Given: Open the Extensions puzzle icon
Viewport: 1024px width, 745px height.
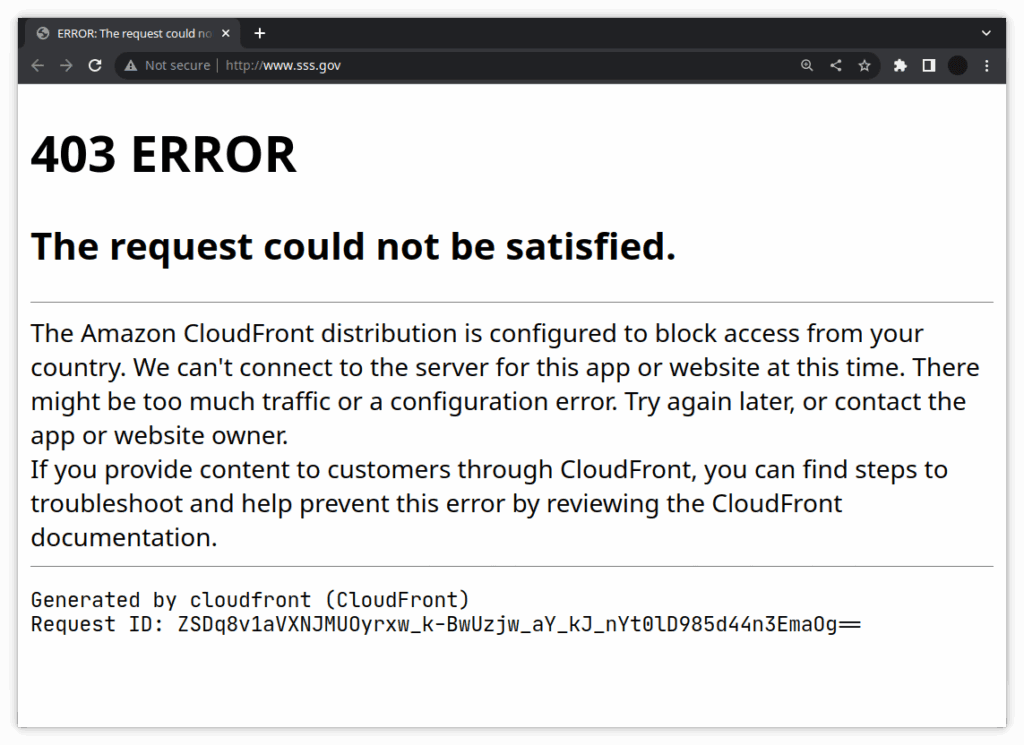Looking at the screenshot, I should pos(900,65).
